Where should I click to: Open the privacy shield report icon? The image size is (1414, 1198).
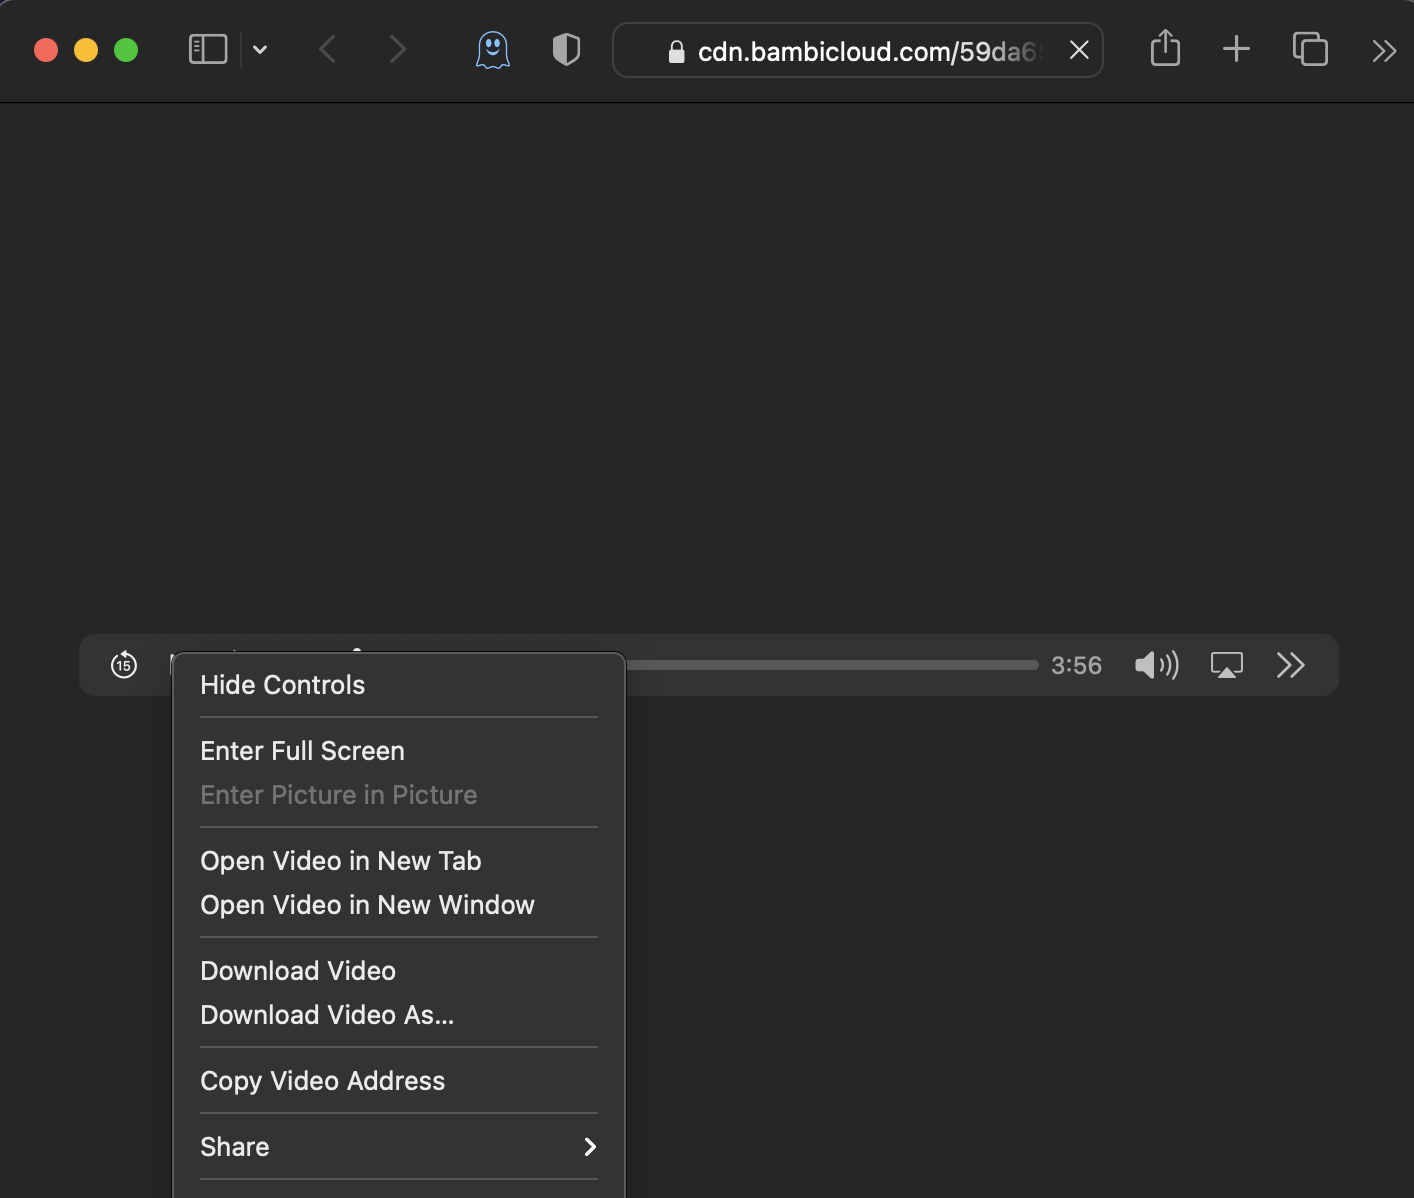(566, 50)
